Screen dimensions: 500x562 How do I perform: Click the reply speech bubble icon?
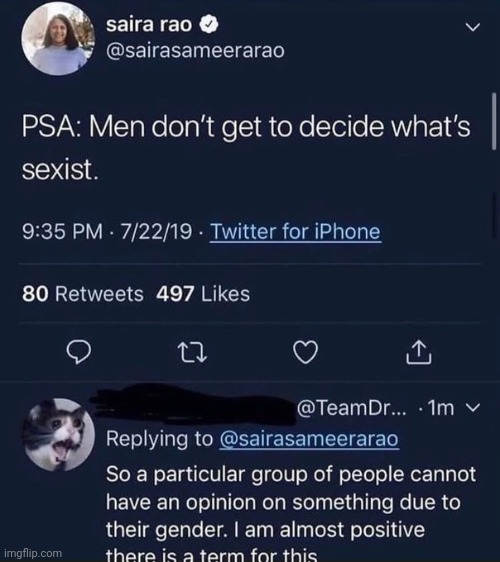pos(78,352)
